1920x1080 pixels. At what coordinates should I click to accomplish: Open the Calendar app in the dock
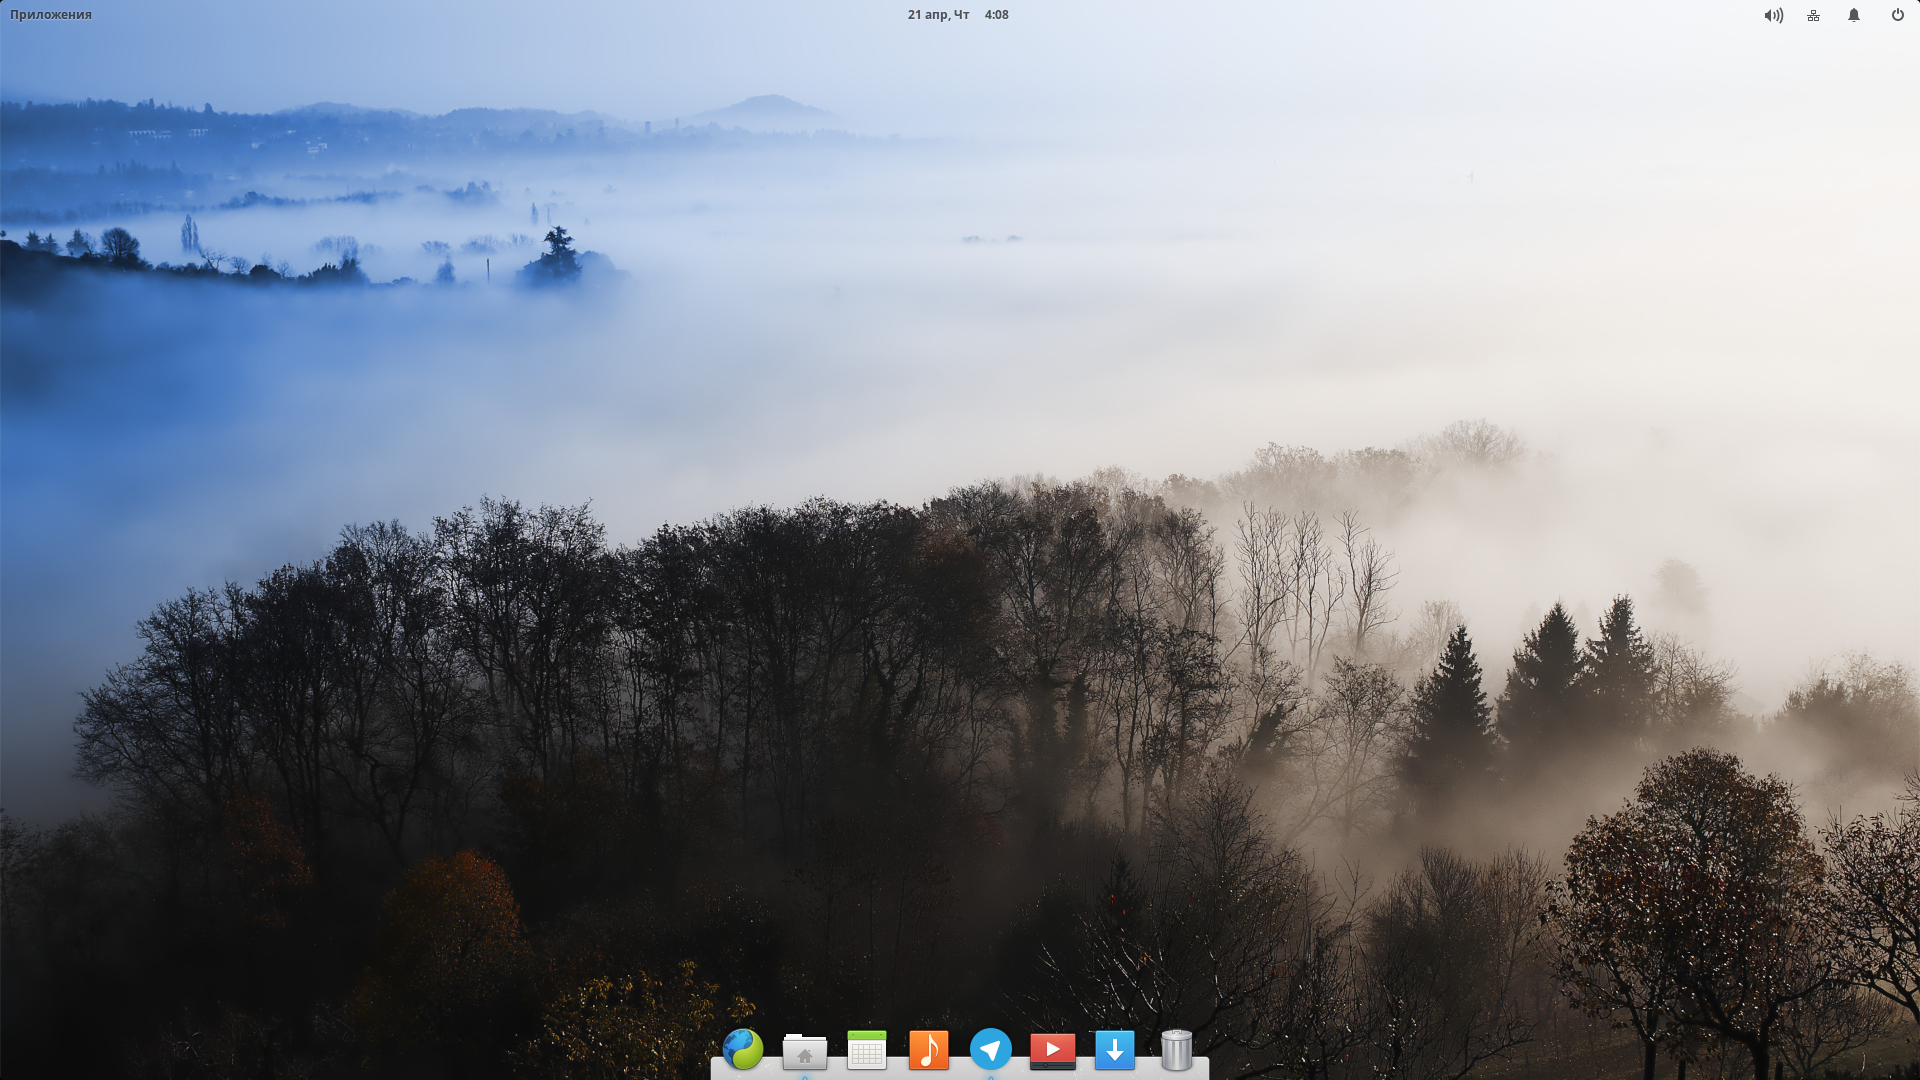[x=867, y=1050]
